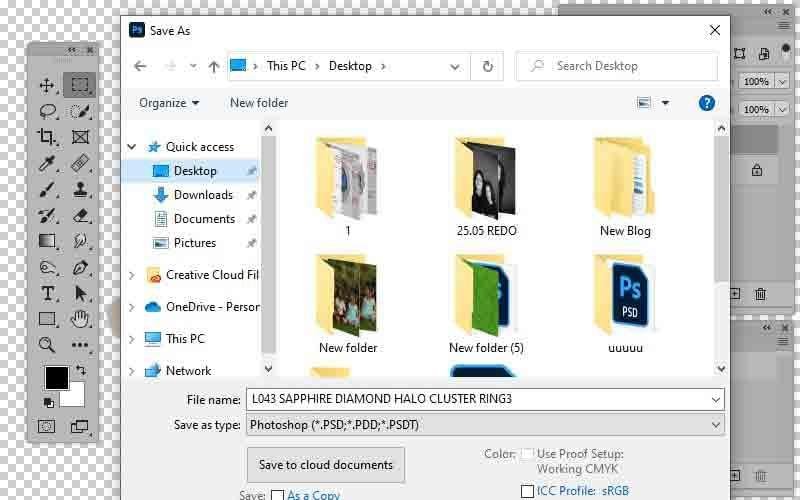Select the Quick Selection tool

80,111
